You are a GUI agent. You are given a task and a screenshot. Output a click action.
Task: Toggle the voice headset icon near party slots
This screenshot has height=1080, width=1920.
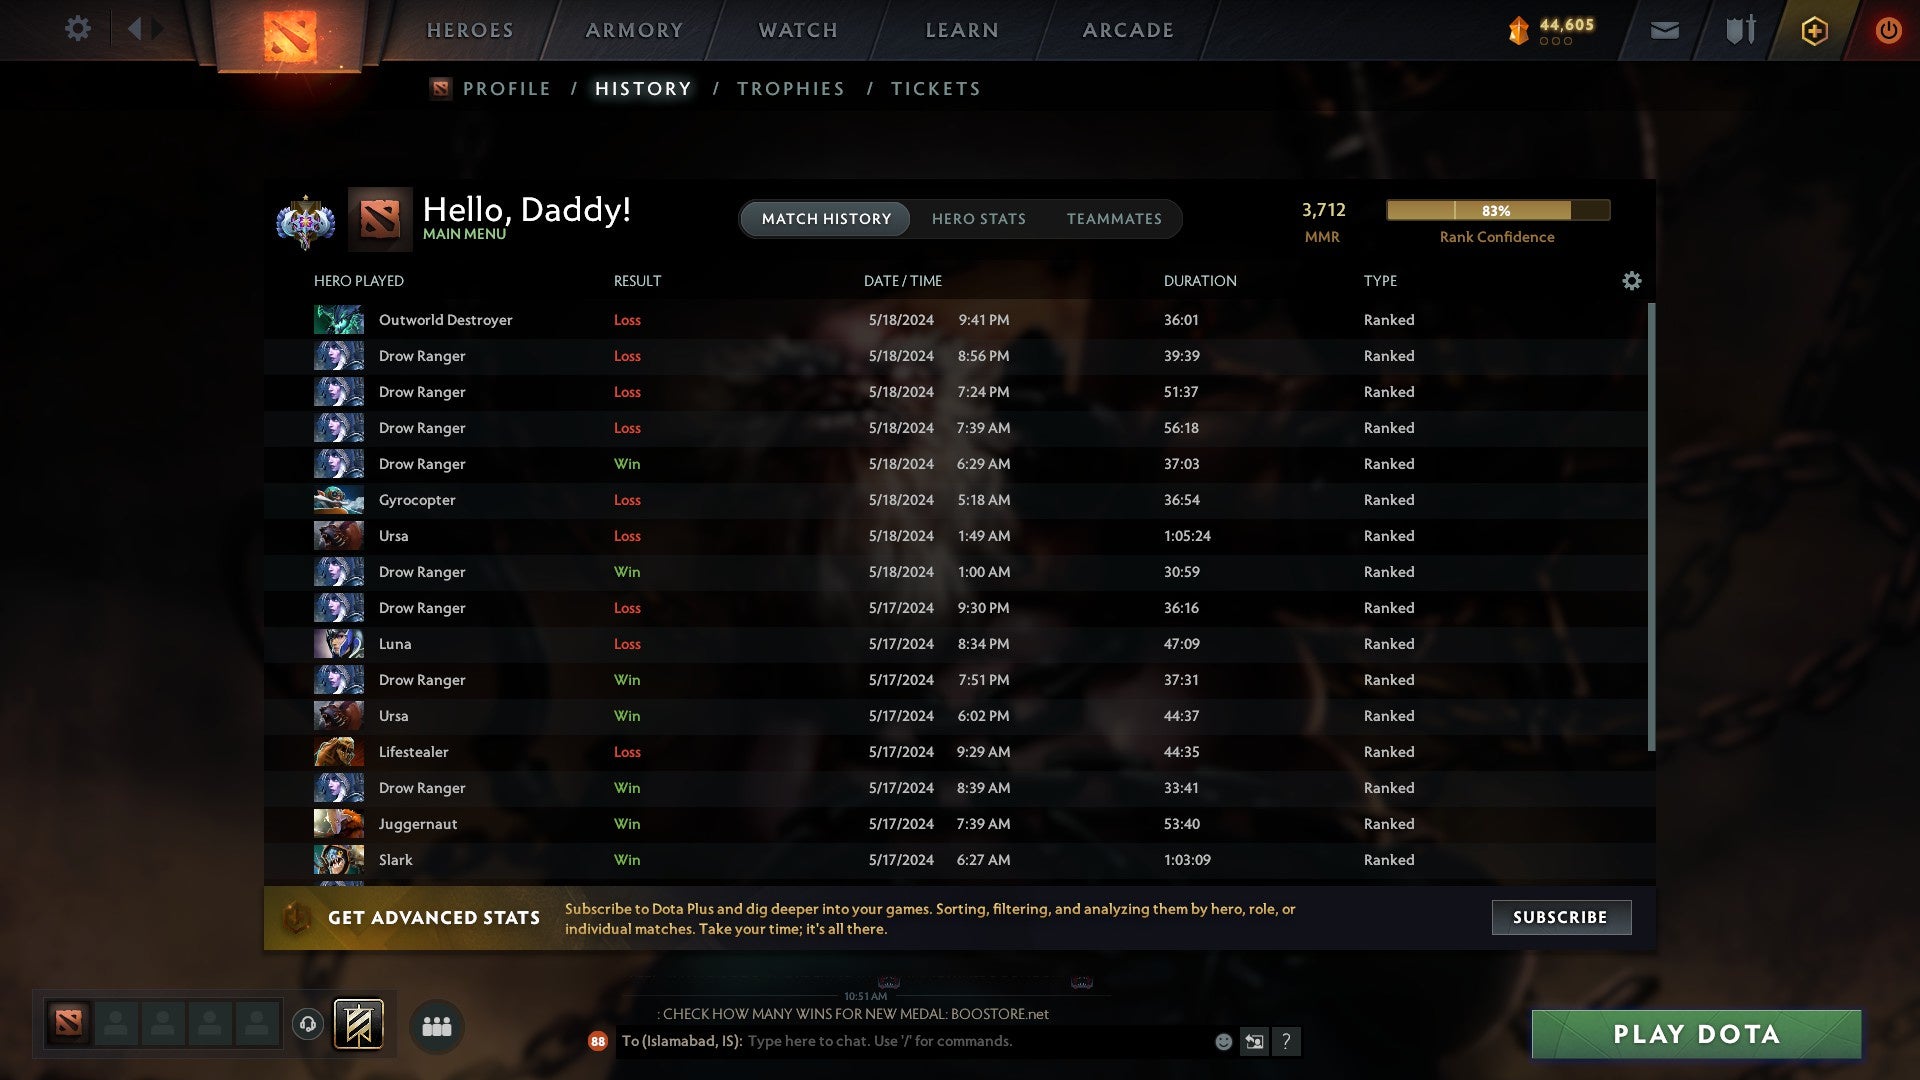pyautogui.click(x=308, y=1025)
